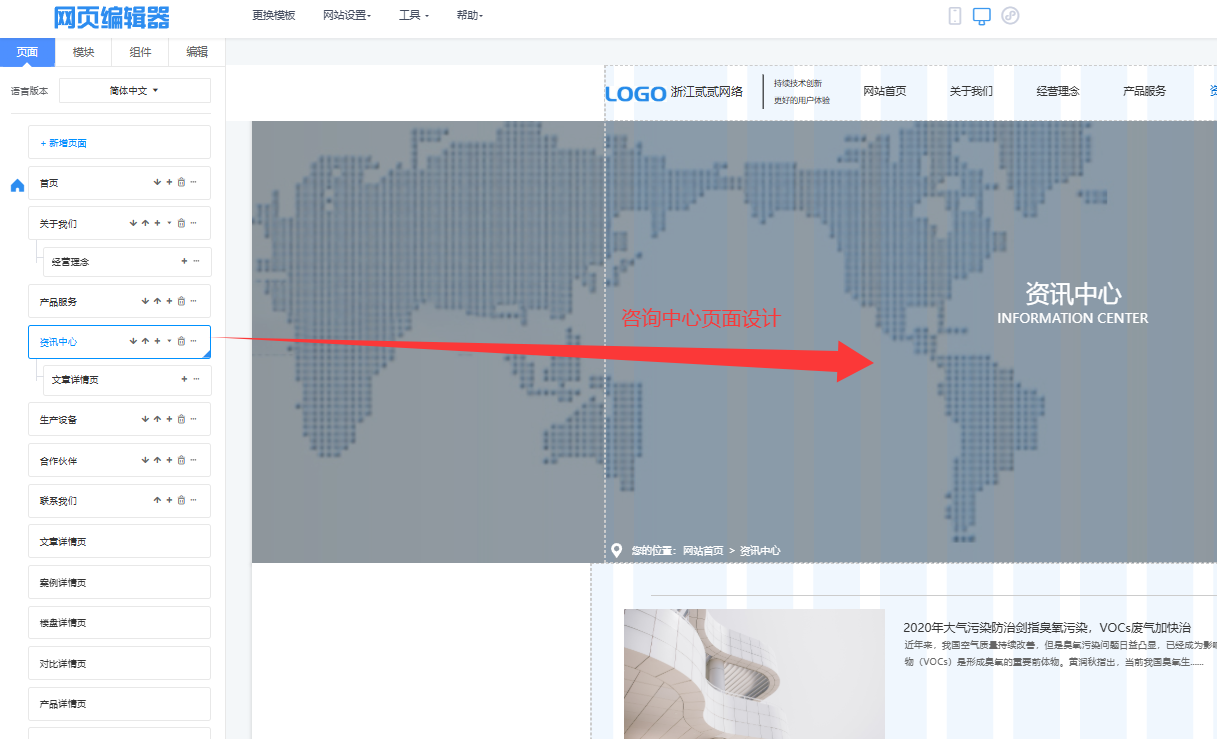Open the 工具 dropdown menu

(413, 15)
